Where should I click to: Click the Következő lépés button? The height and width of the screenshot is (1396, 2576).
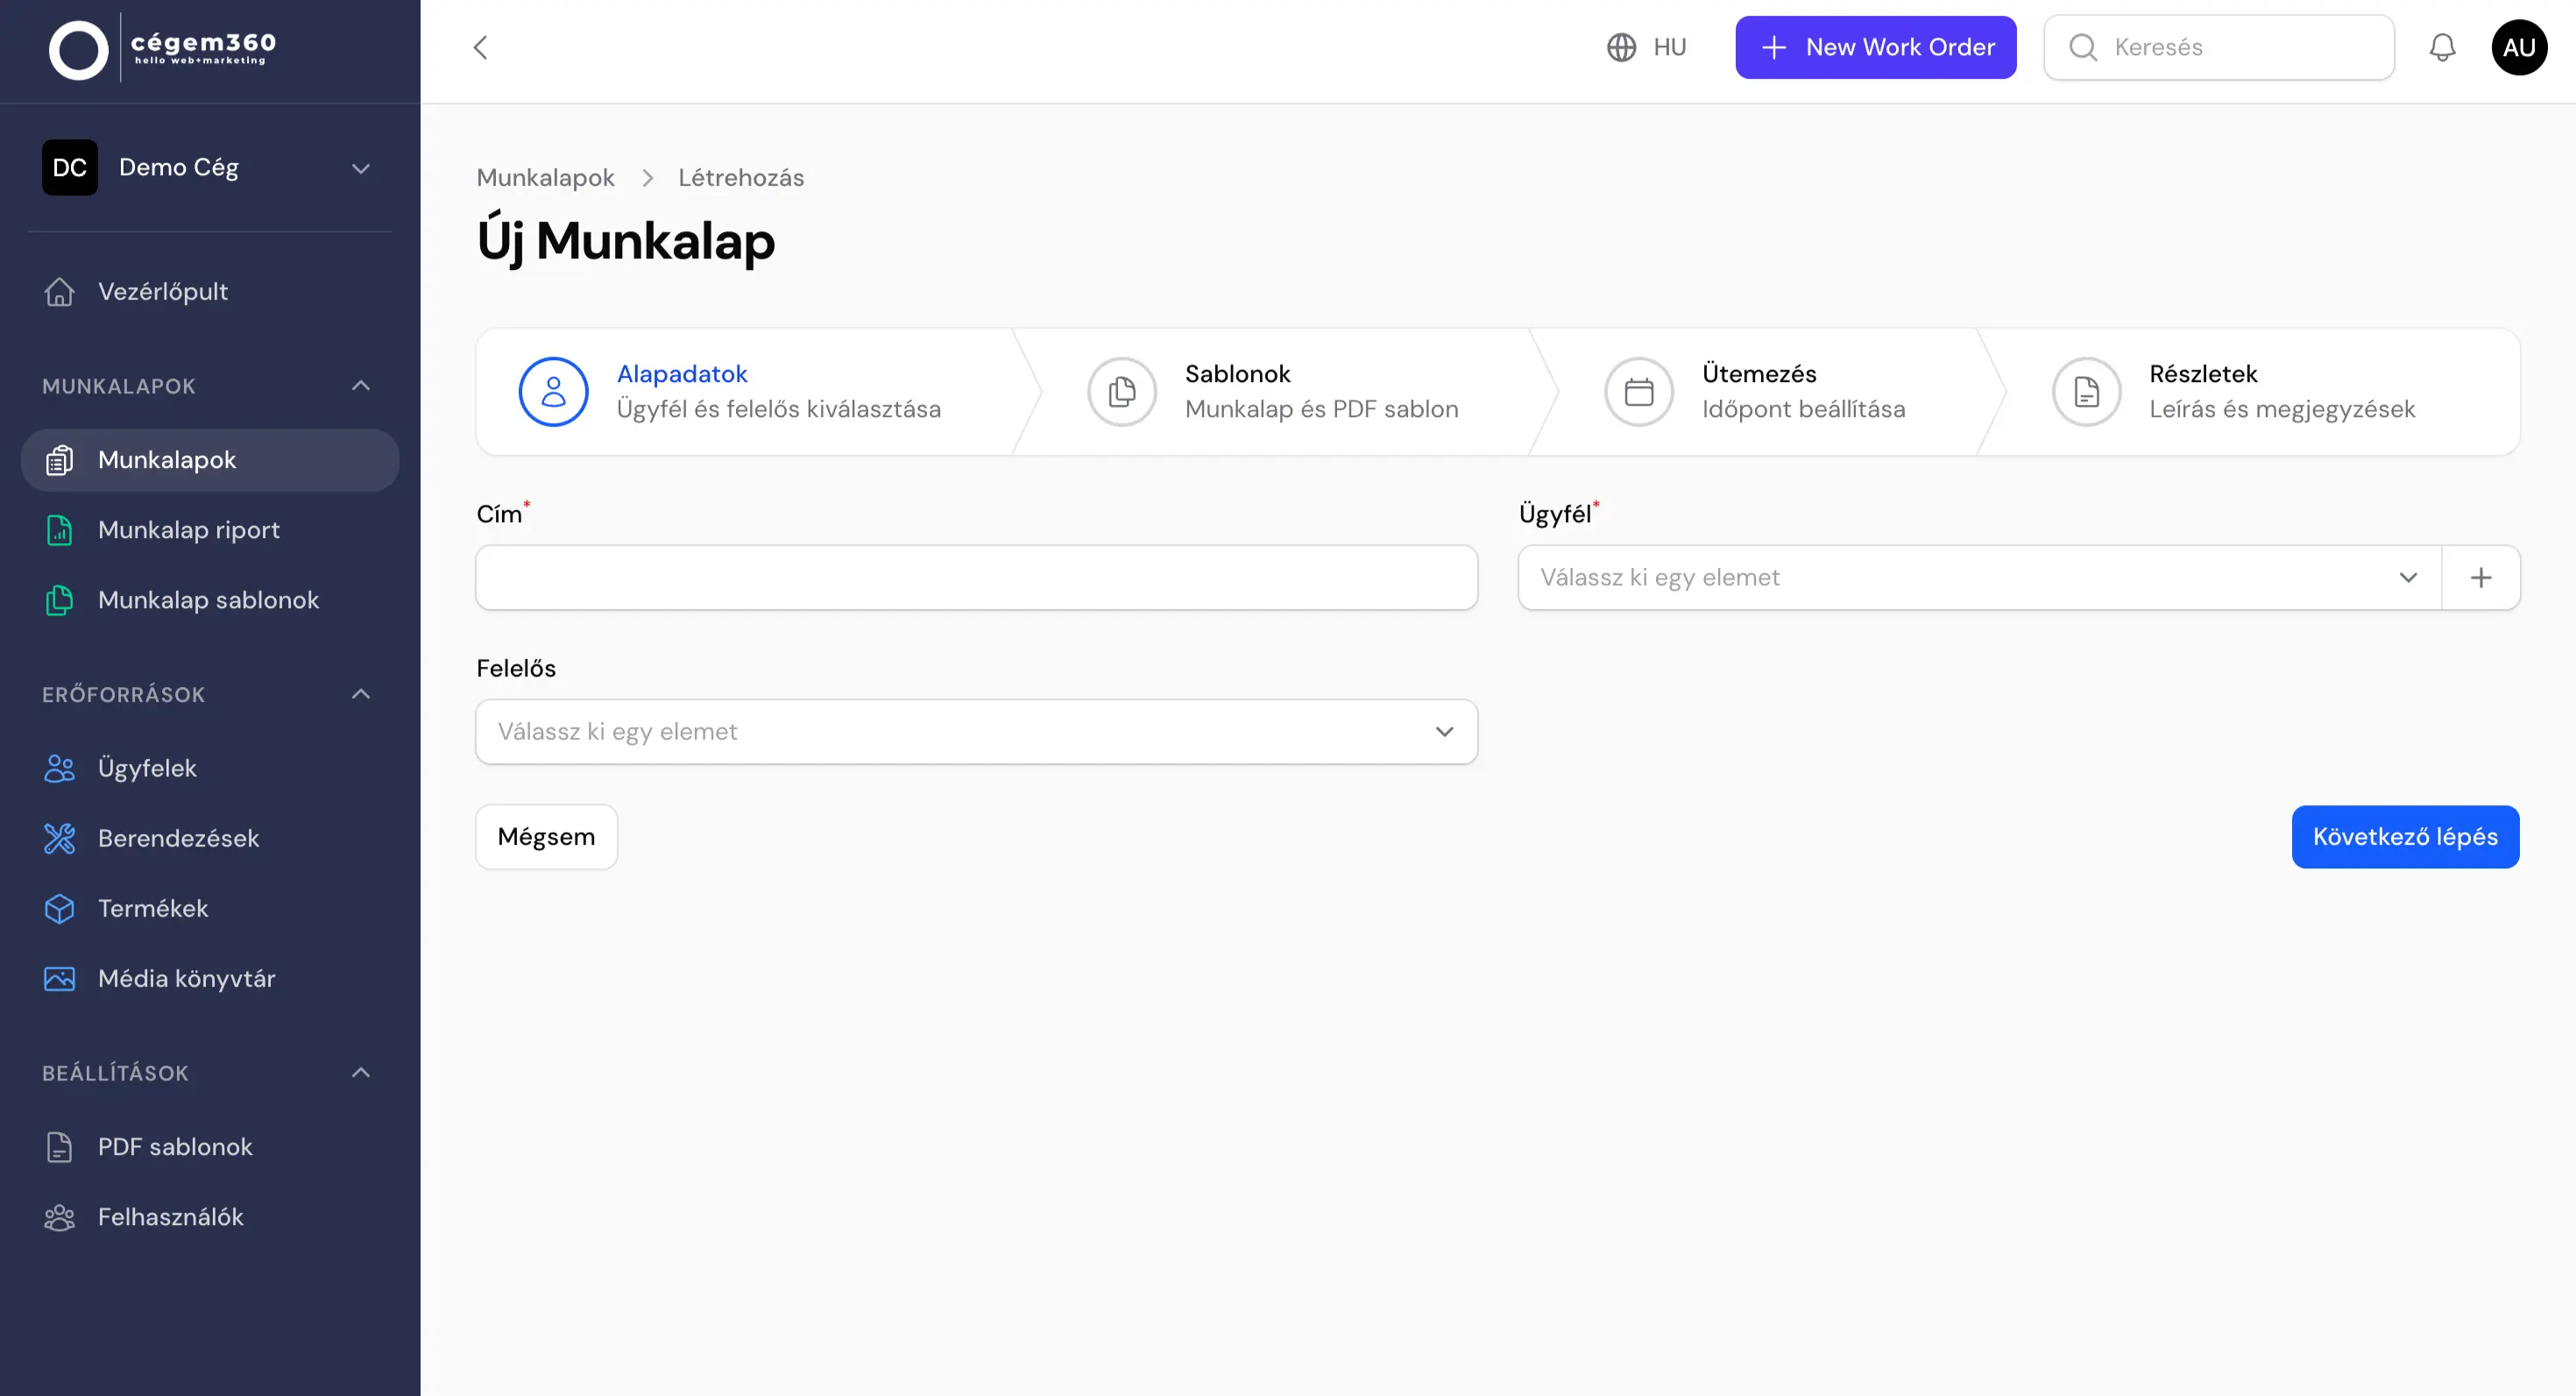pos(2405,837)
